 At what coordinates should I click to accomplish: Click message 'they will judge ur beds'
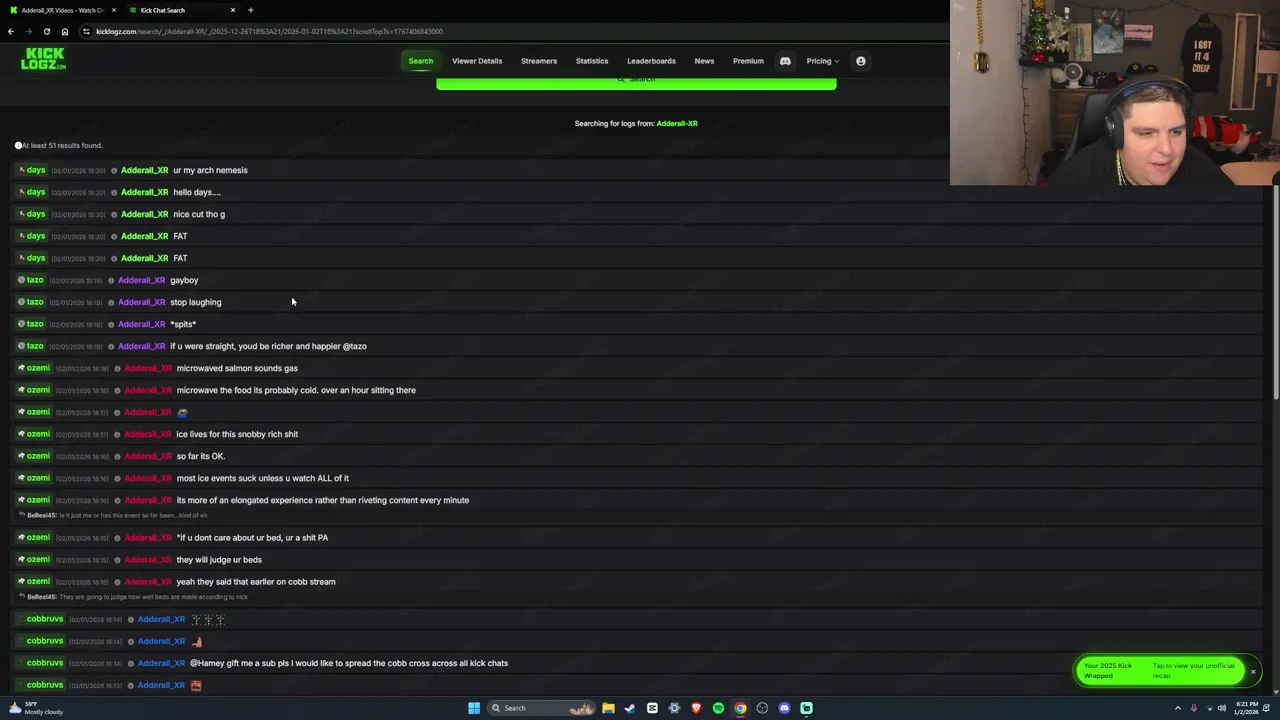point(219,560)
